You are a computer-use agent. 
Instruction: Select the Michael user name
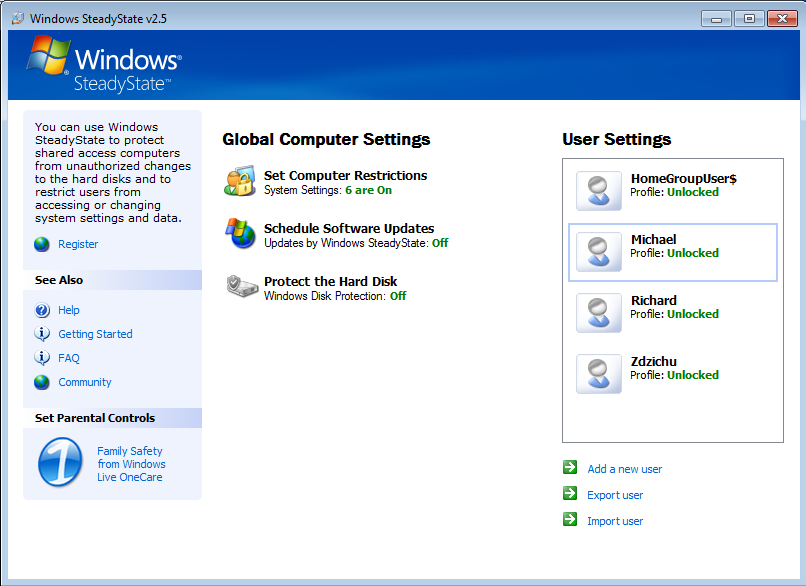tap(653, 240)
